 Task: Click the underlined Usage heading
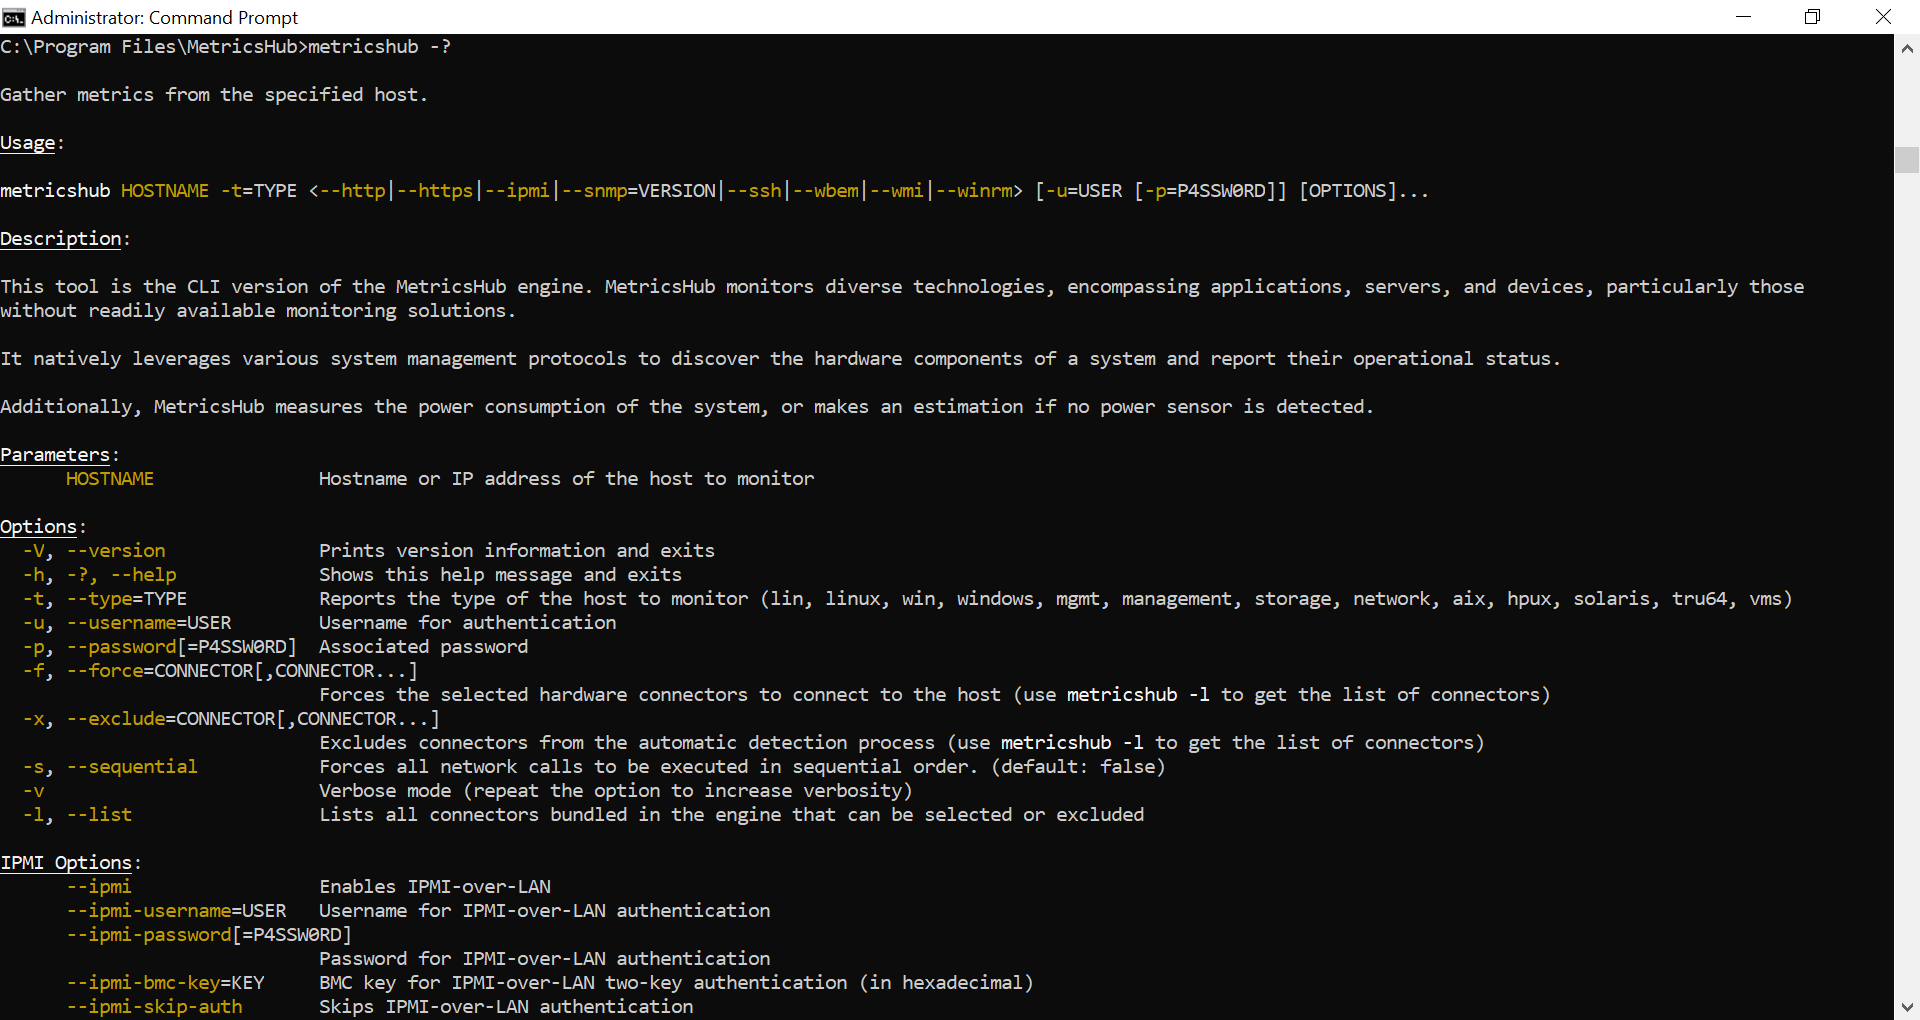coord(28,143)
